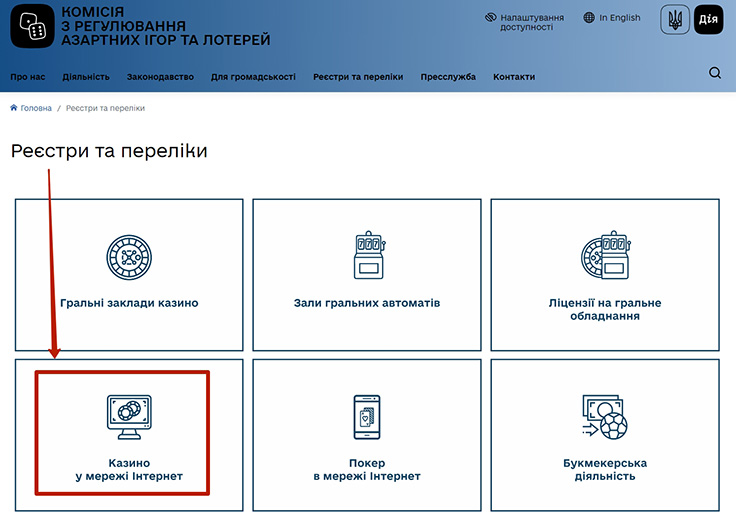Open the Дія logo button
Screen dimensions: 736x515
pos(708,20)
